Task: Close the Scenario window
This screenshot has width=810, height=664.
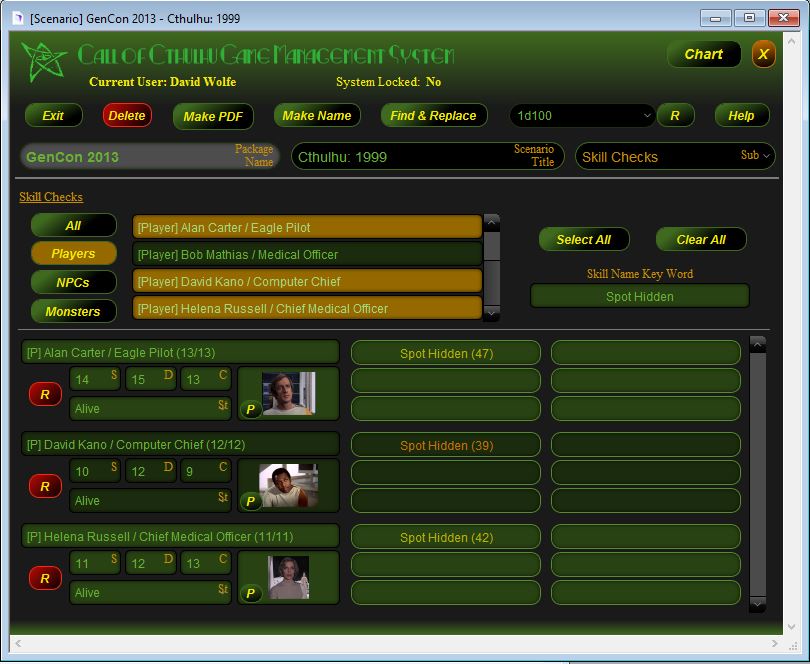Action: (784, 18)
